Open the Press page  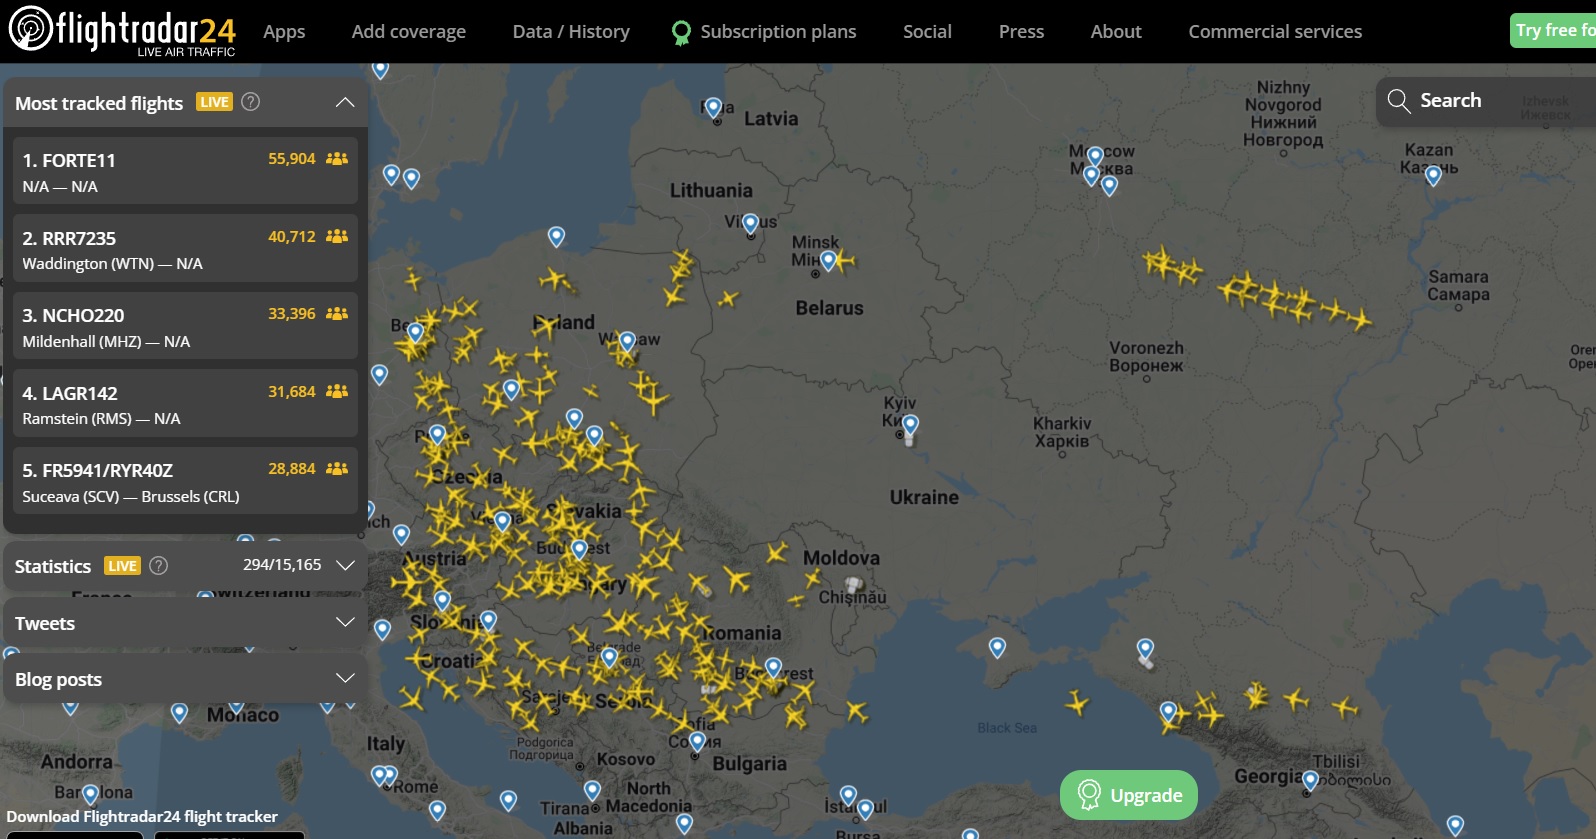1021,32
